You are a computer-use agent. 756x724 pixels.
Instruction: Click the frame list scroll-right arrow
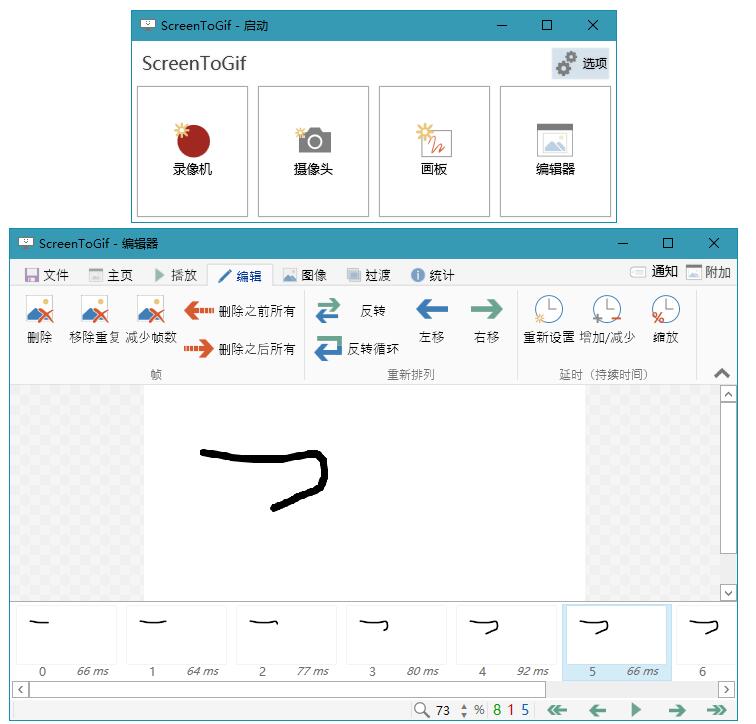[727, 689]
